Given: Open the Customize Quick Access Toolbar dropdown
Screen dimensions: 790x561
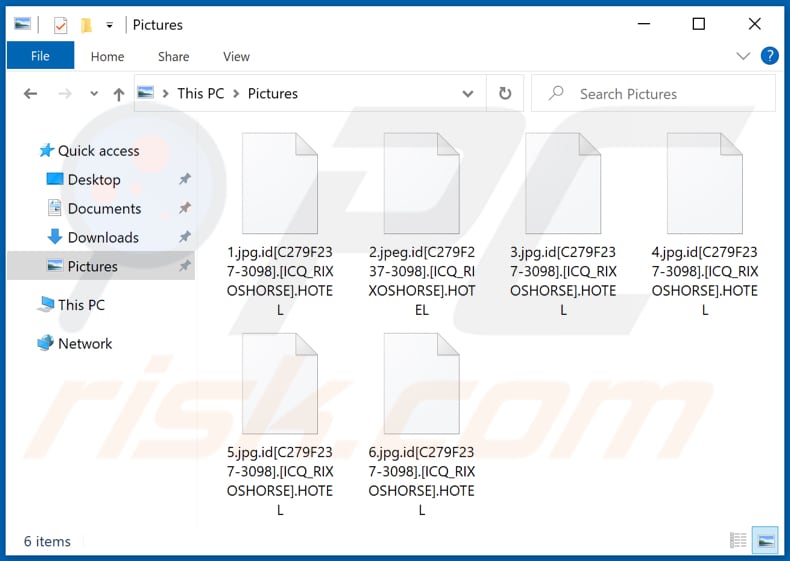Looking at the screenshot, I should pyautogui.click(x=108, y=25).
